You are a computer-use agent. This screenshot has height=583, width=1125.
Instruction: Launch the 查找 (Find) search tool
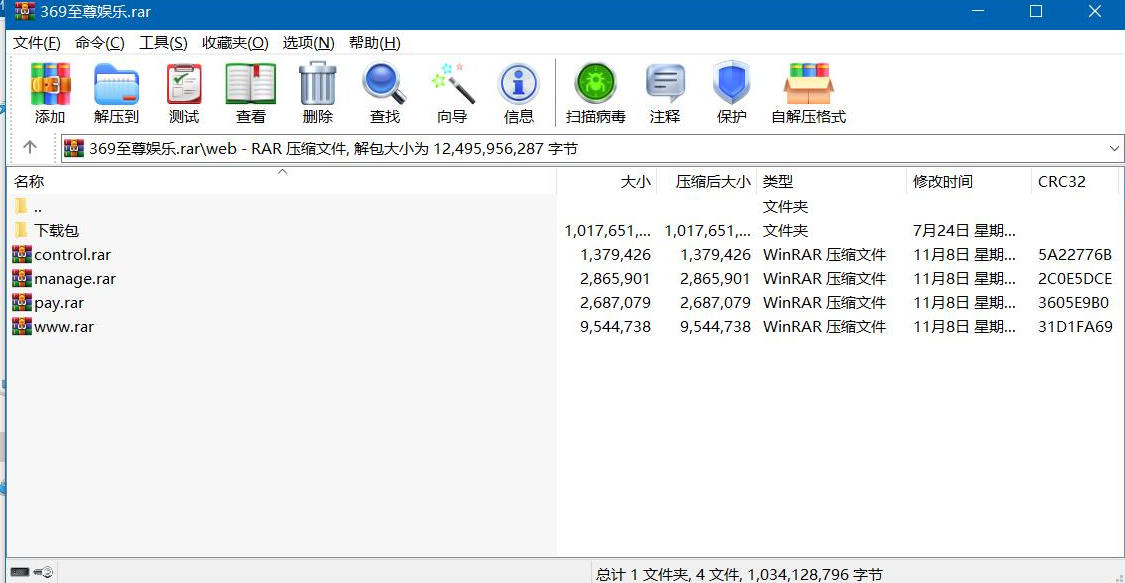coord(383,92)
